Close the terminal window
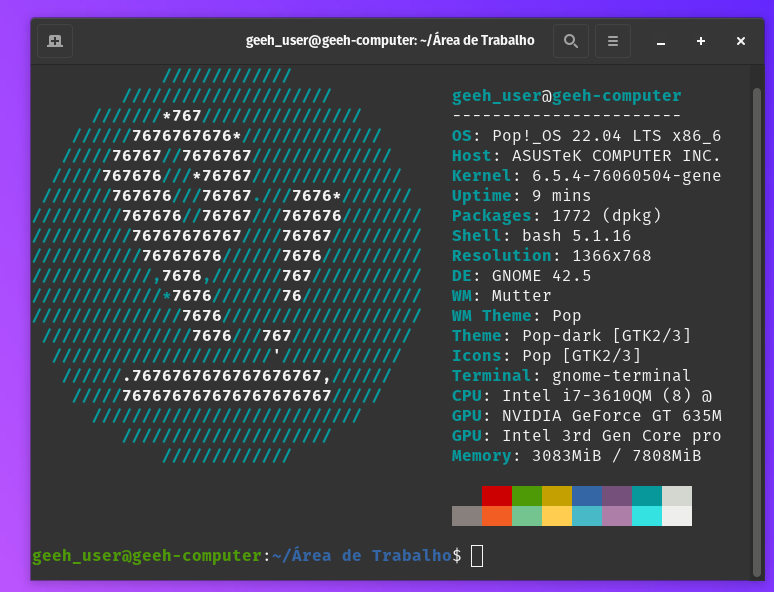The height and width of the screenshot is (592, 774). pyautogui.click(x=741, y=41)
